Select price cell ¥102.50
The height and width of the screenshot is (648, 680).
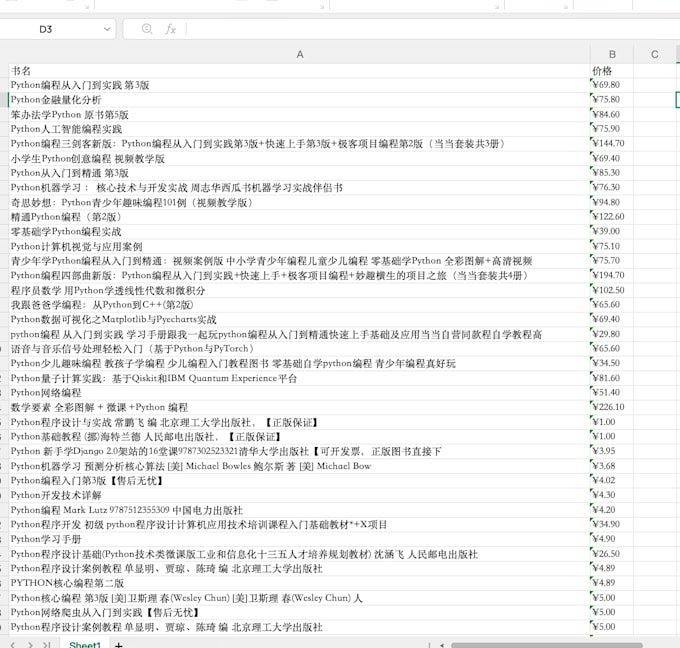point(612,290)
